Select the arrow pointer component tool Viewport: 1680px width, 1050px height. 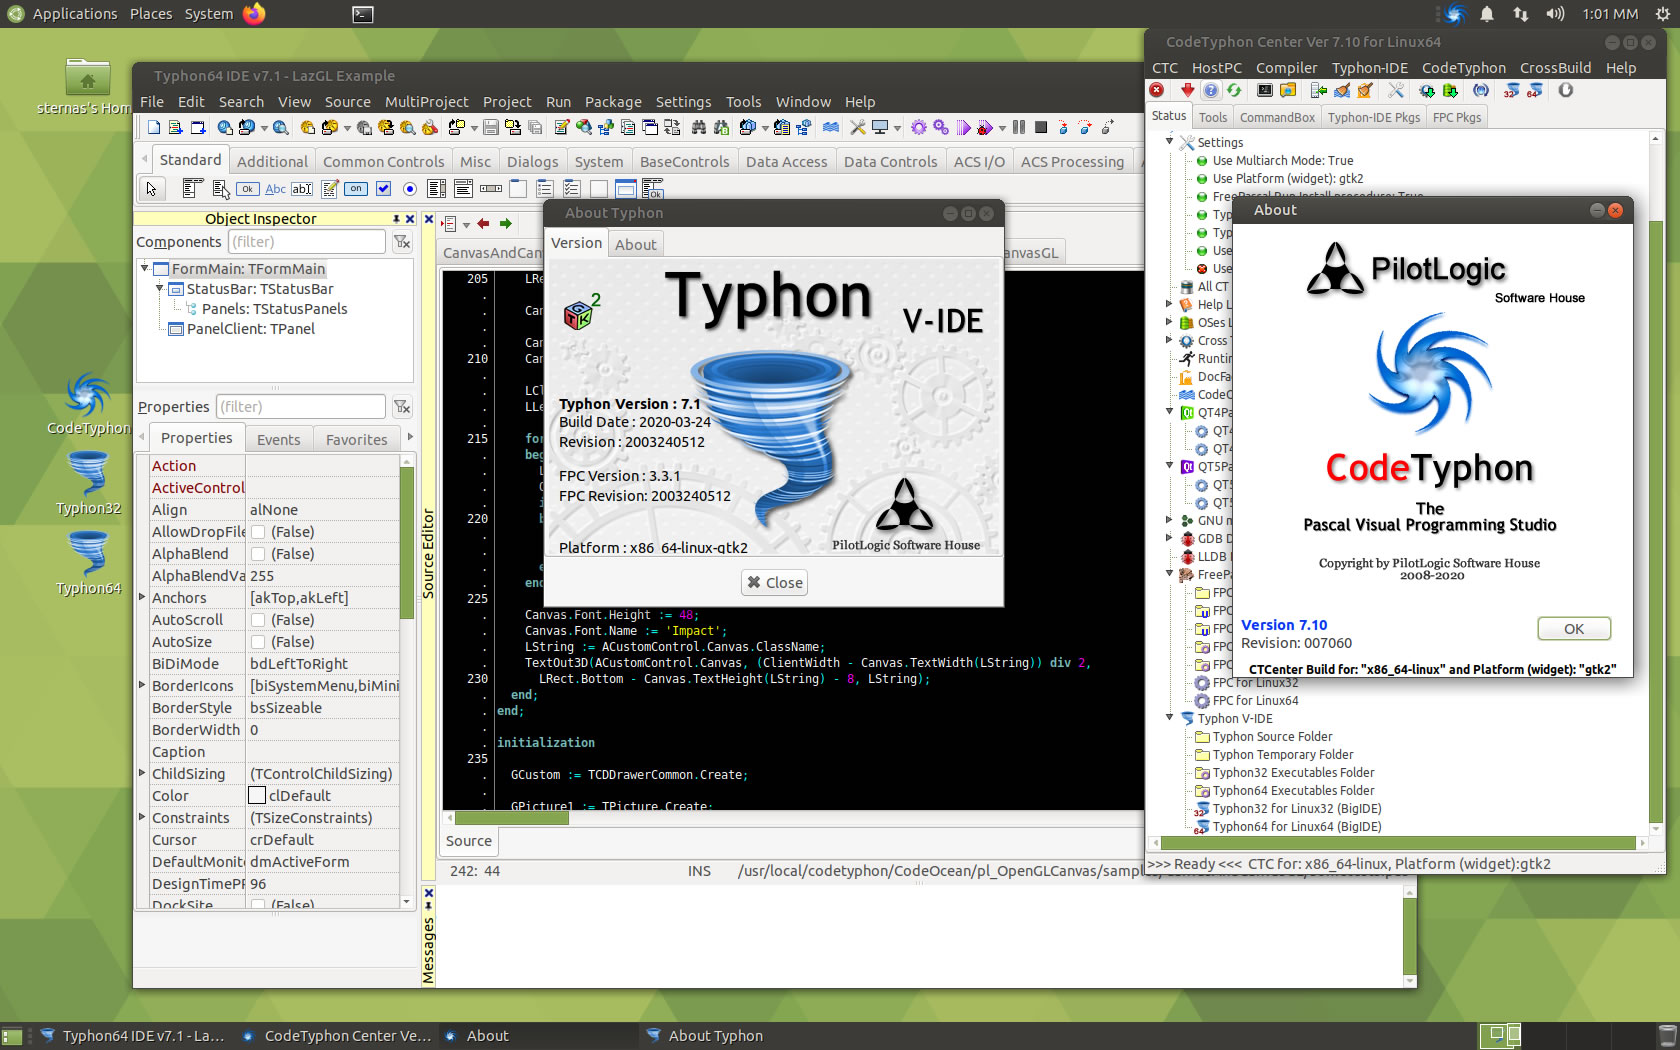point(152,188)
